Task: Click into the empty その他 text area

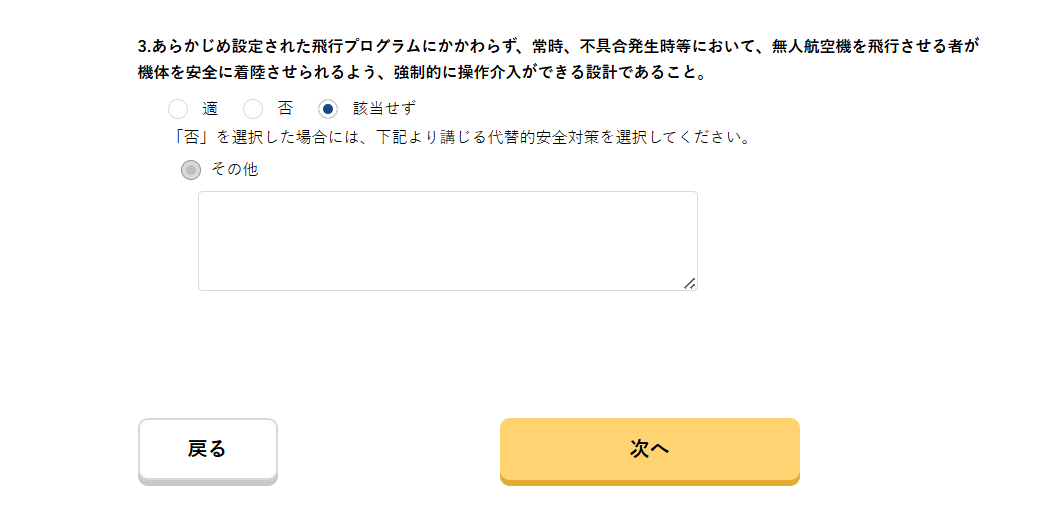Action: tap(447, 241)
